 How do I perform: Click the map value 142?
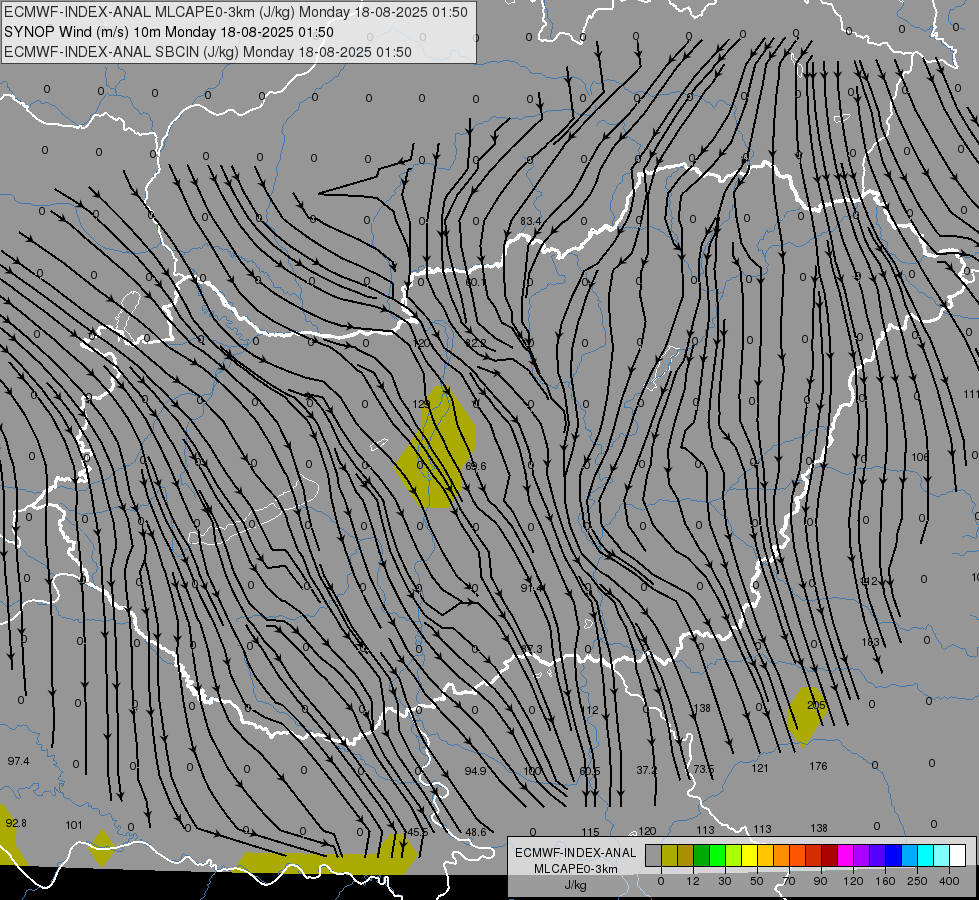click(868, 581)
